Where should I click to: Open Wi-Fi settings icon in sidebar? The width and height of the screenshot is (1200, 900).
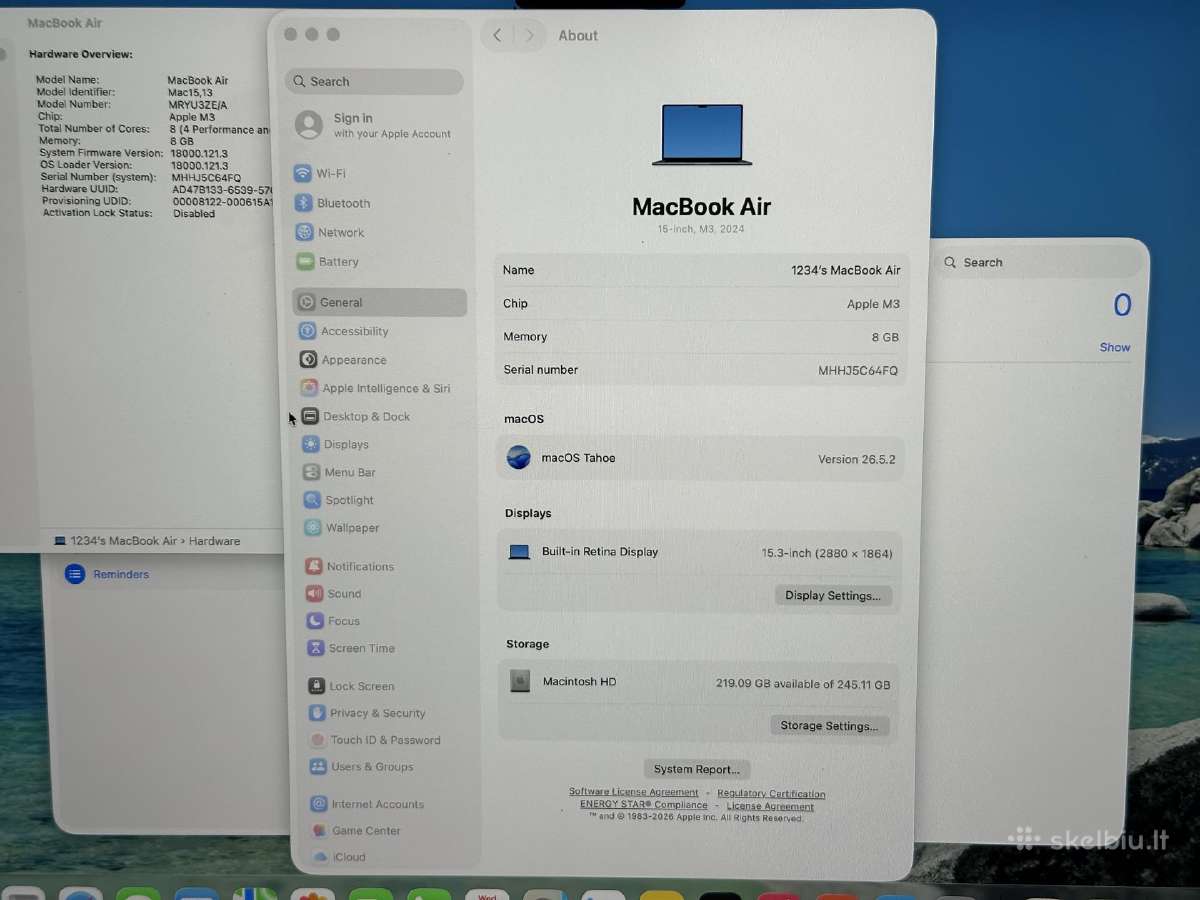point(302,173)
